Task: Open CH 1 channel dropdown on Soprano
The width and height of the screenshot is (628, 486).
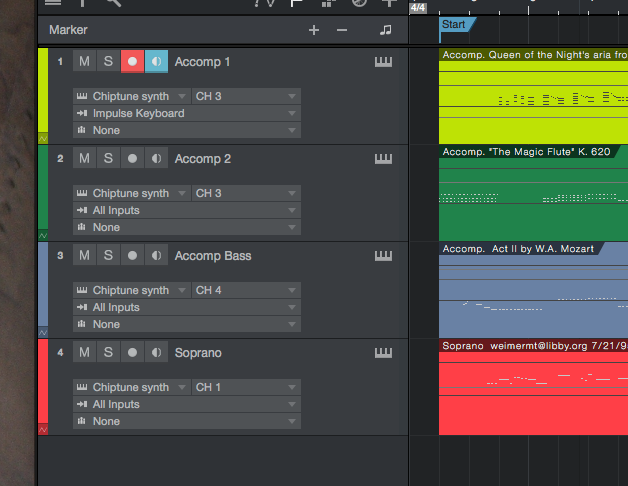Action: coord(246,387)
